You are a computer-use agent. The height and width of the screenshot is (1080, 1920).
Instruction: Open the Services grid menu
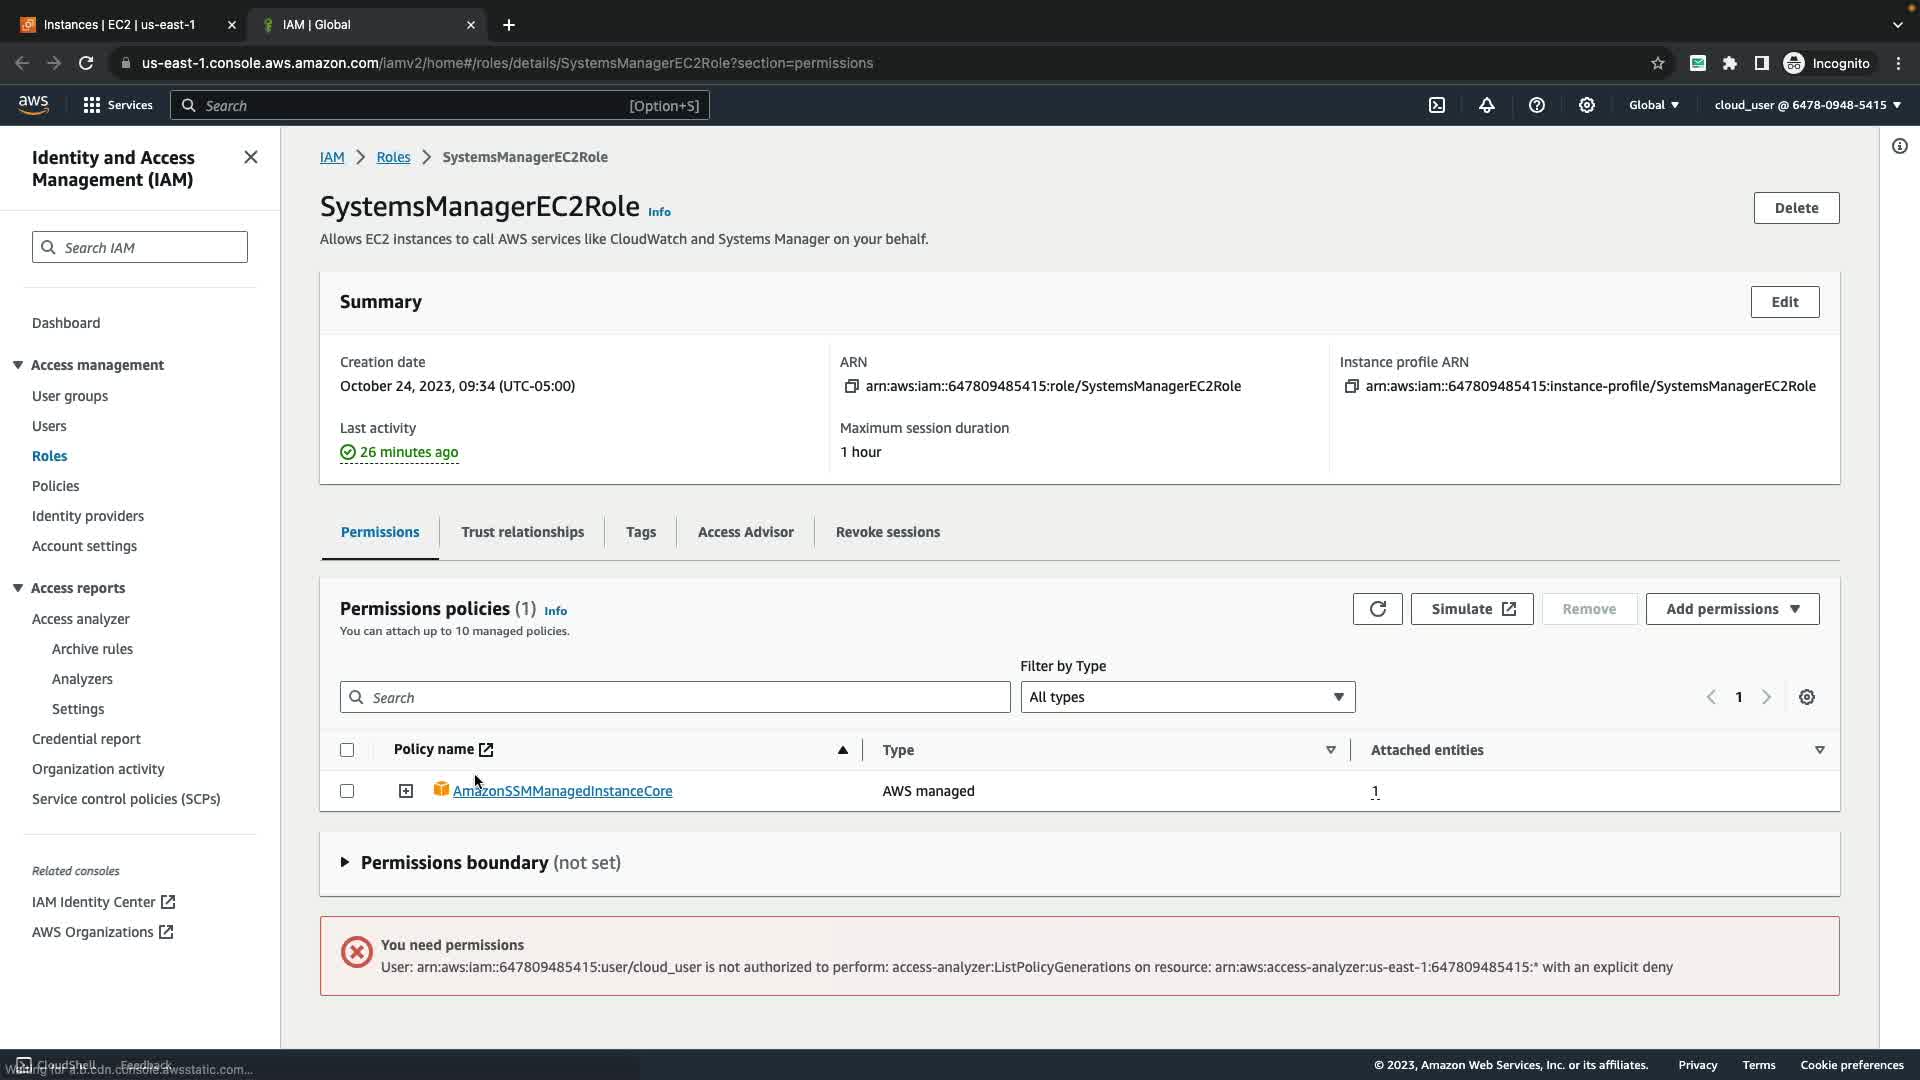coord(92,105)
